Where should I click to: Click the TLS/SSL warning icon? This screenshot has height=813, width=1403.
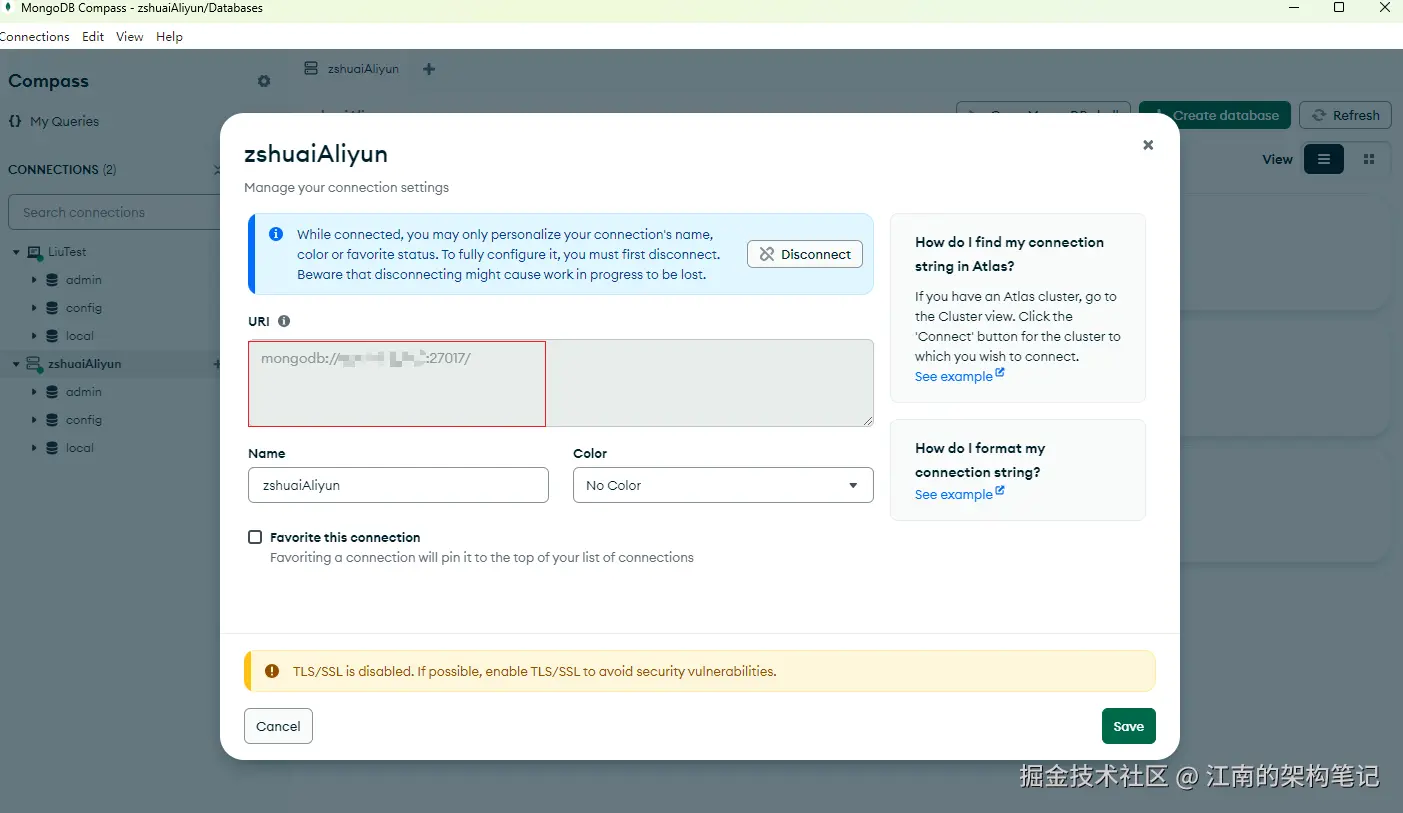(x=272, y=671)
